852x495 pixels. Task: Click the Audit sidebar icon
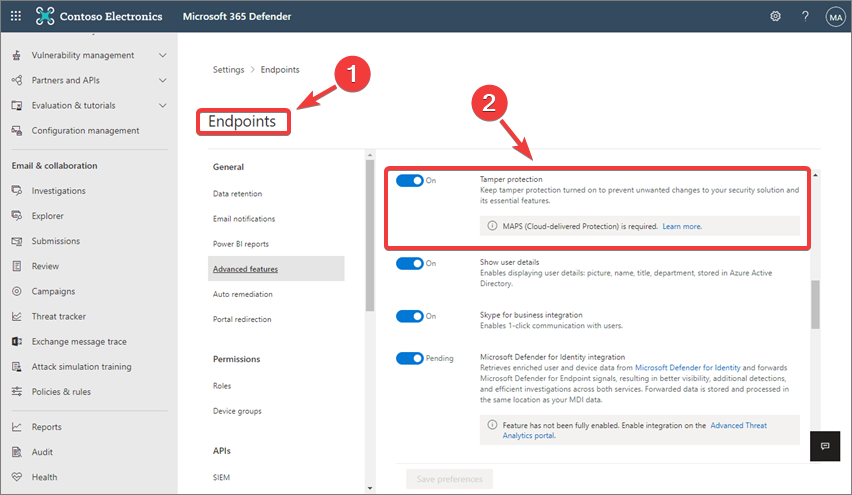pos(17,452)
